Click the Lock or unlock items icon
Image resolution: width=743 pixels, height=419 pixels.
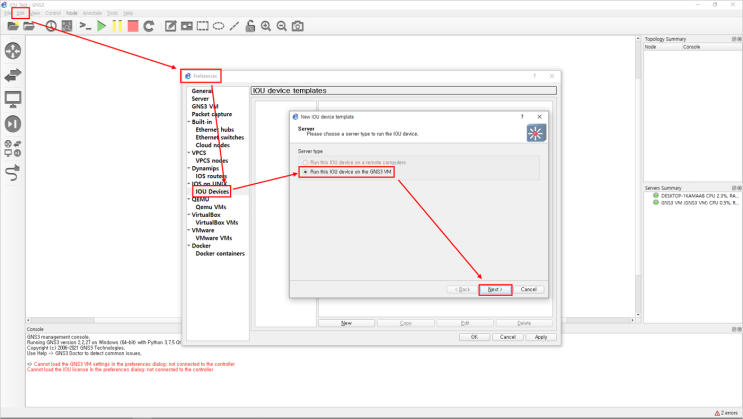pyautogui.click(x=250, y=26)
